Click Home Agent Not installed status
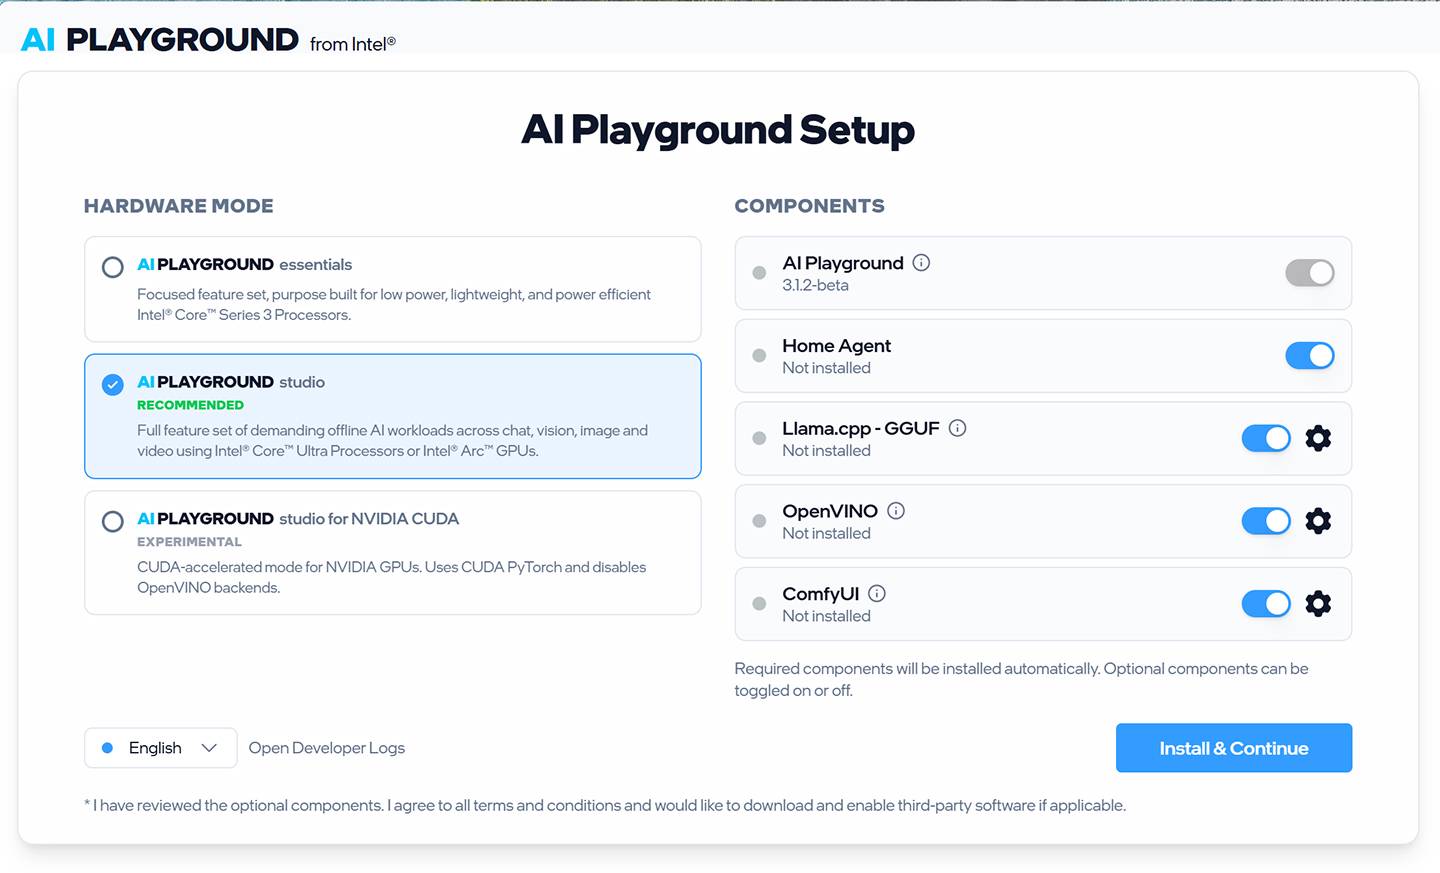This screenshot has width=1440, height=873. [x=826, y=368]
